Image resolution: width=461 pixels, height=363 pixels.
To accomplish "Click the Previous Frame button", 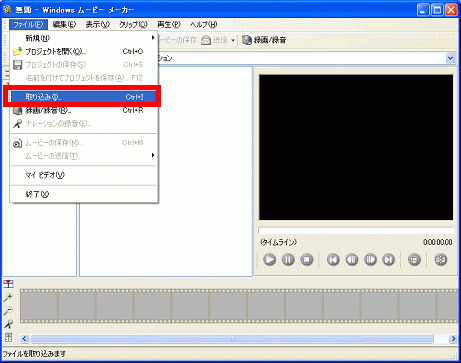I will [x=352, y=259].
